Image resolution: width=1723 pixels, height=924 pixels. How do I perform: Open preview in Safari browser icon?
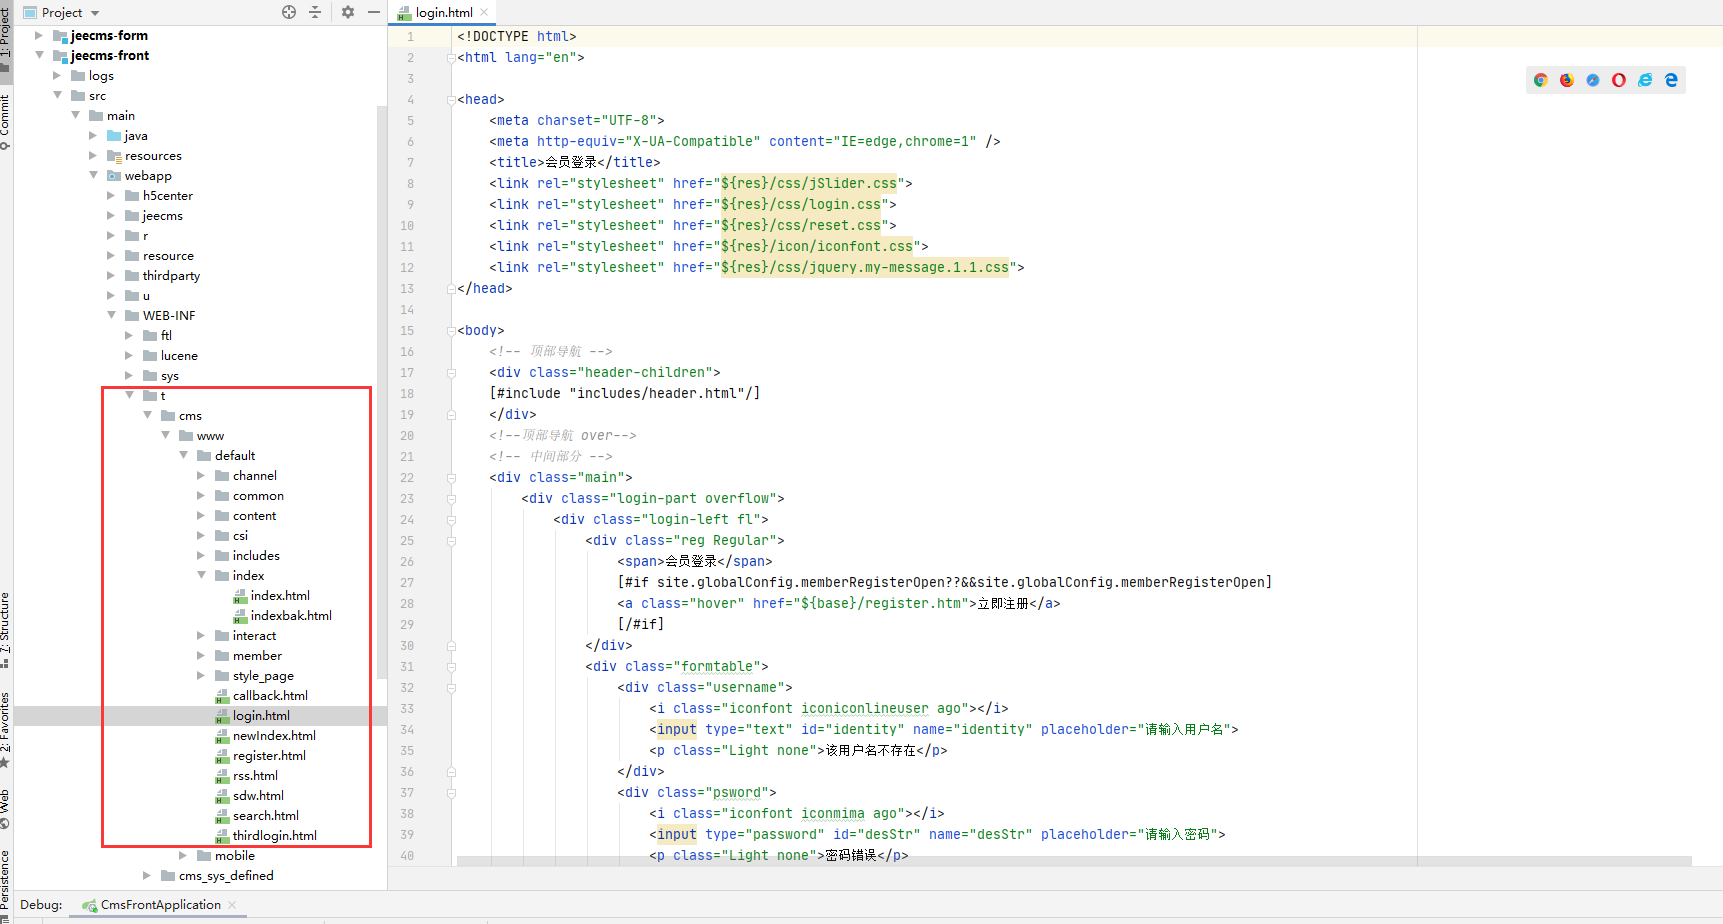click(1592, 80)
